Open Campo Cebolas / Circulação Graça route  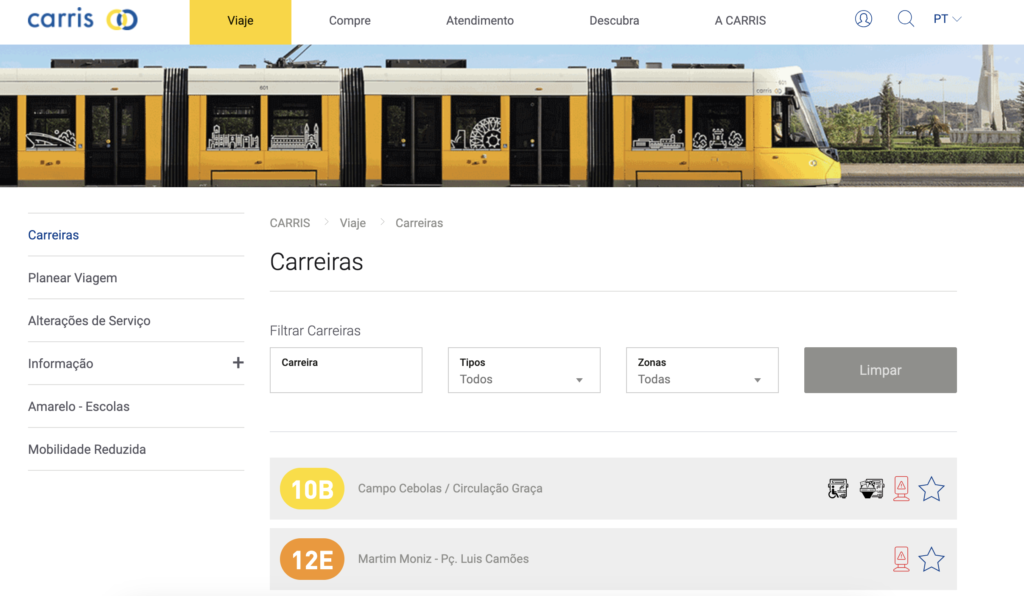point(450,488)
